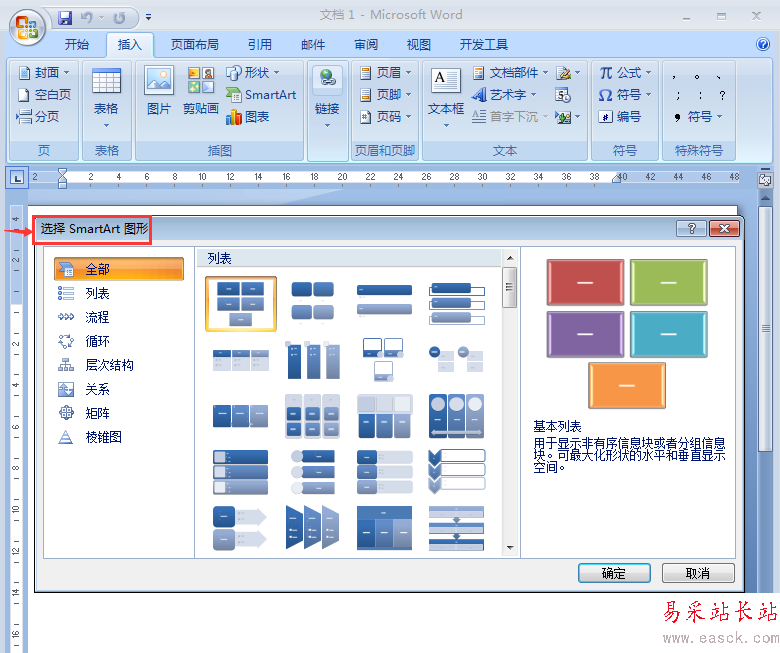Select the 列表 category
The image size is (780, 653).
[x=119, y=293]
